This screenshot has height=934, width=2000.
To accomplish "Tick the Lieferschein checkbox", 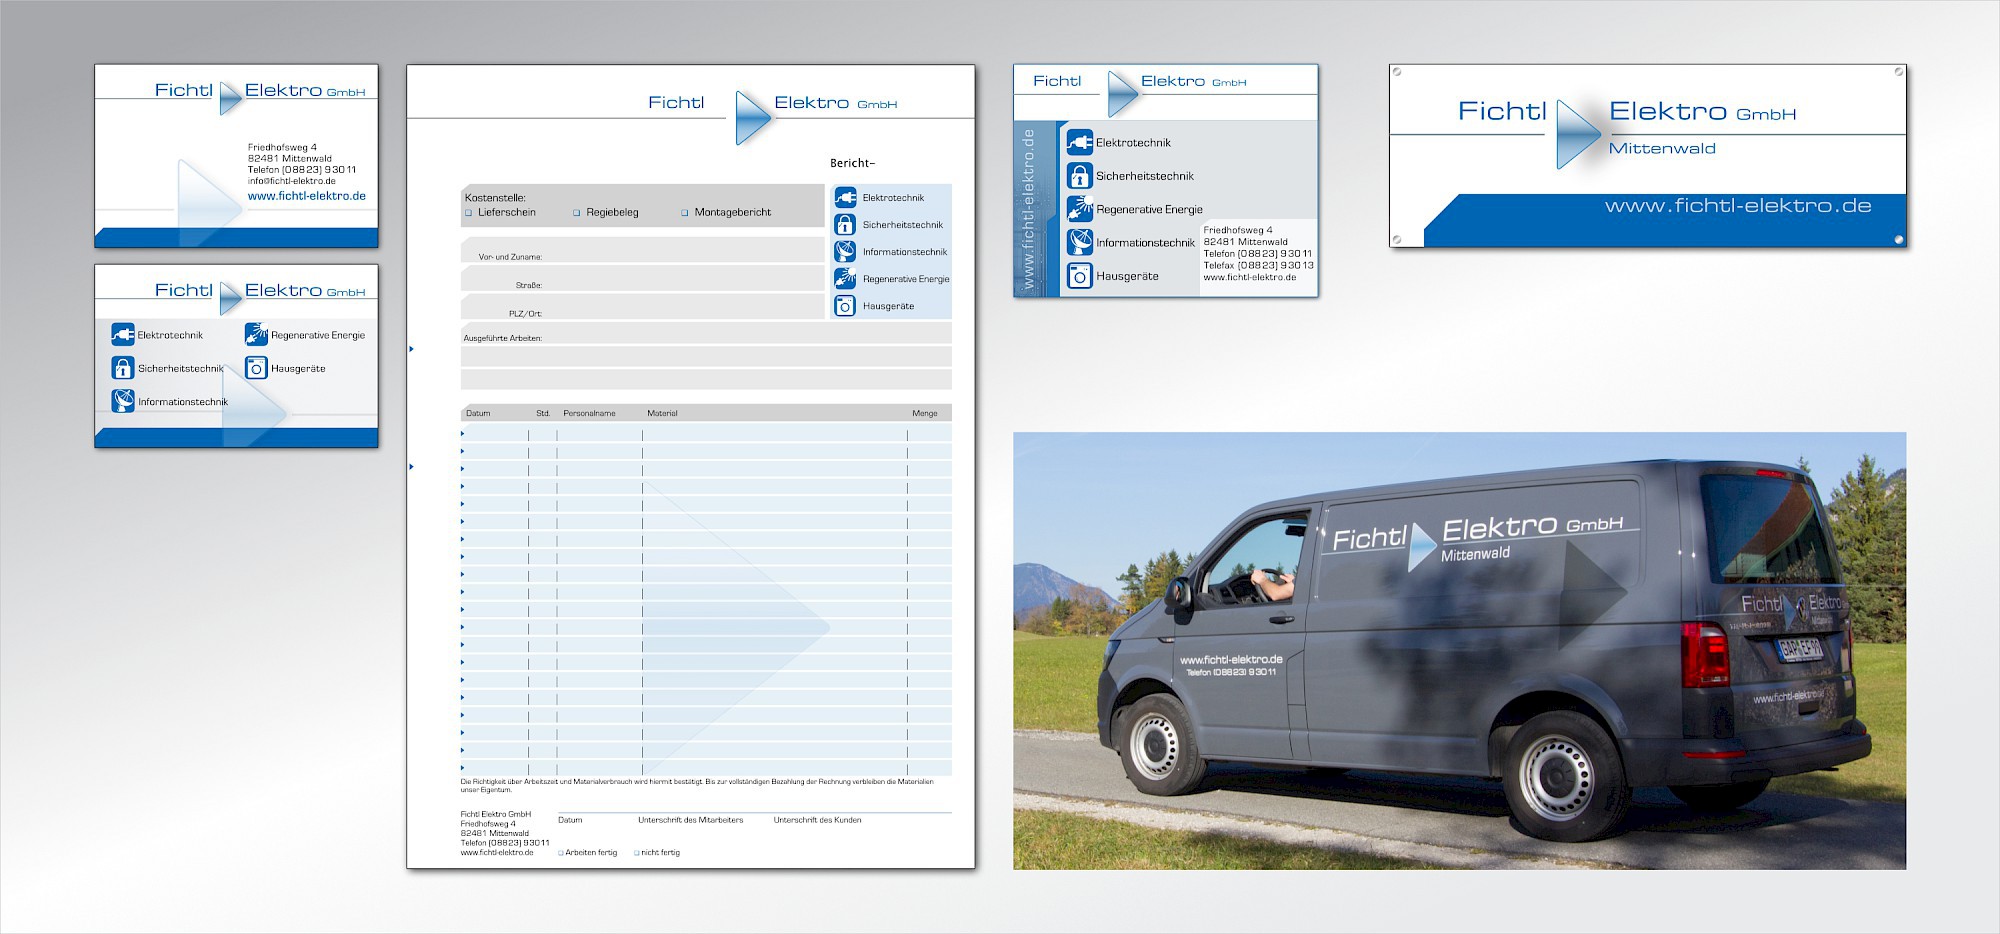I will pos(468,213).
